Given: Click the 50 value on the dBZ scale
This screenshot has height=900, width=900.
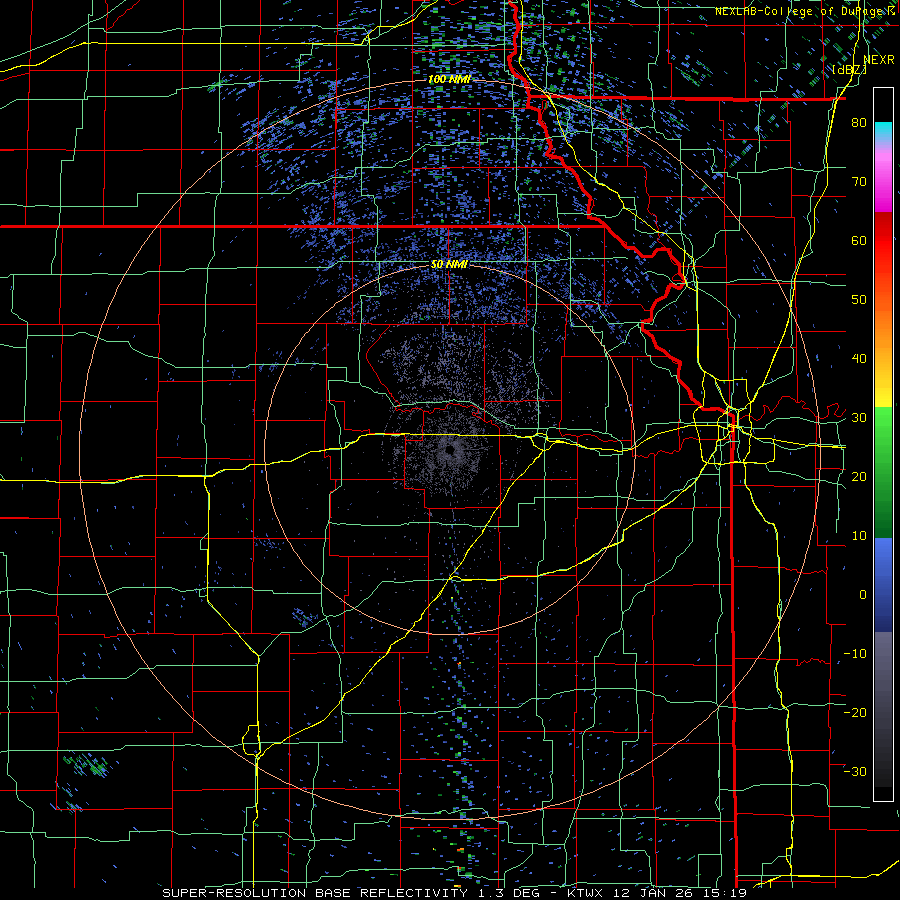Looking at the screenshot, I should (x=859, y=300).
